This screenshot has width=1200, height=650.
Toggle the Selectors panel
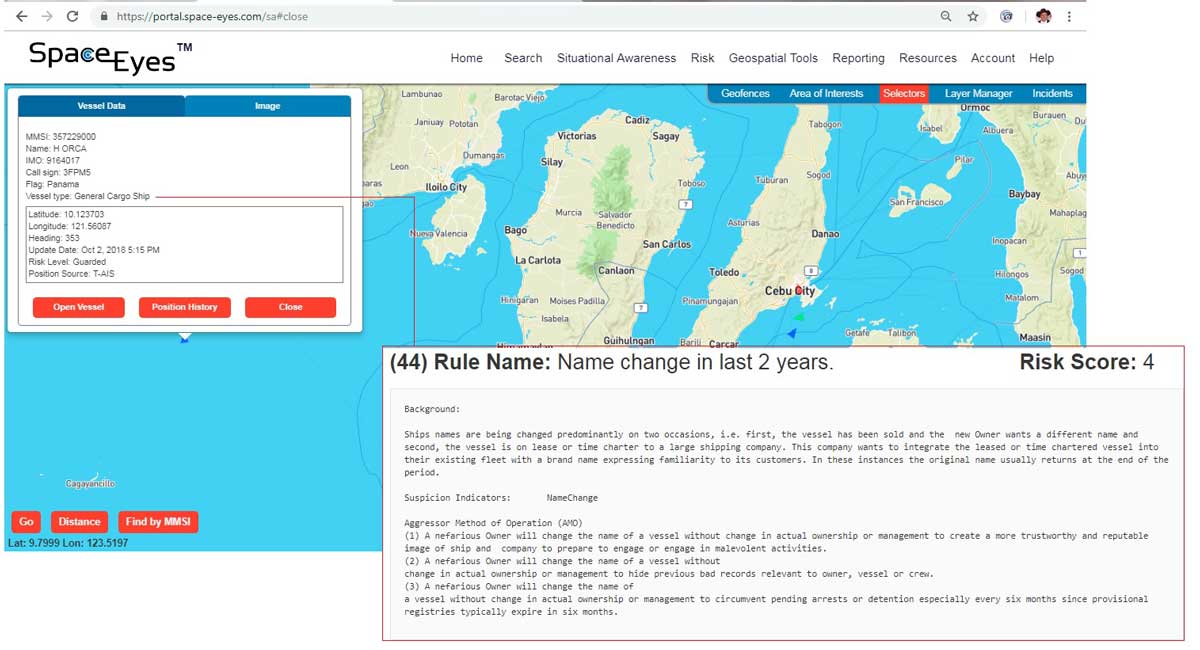click(x=903, y=93)
